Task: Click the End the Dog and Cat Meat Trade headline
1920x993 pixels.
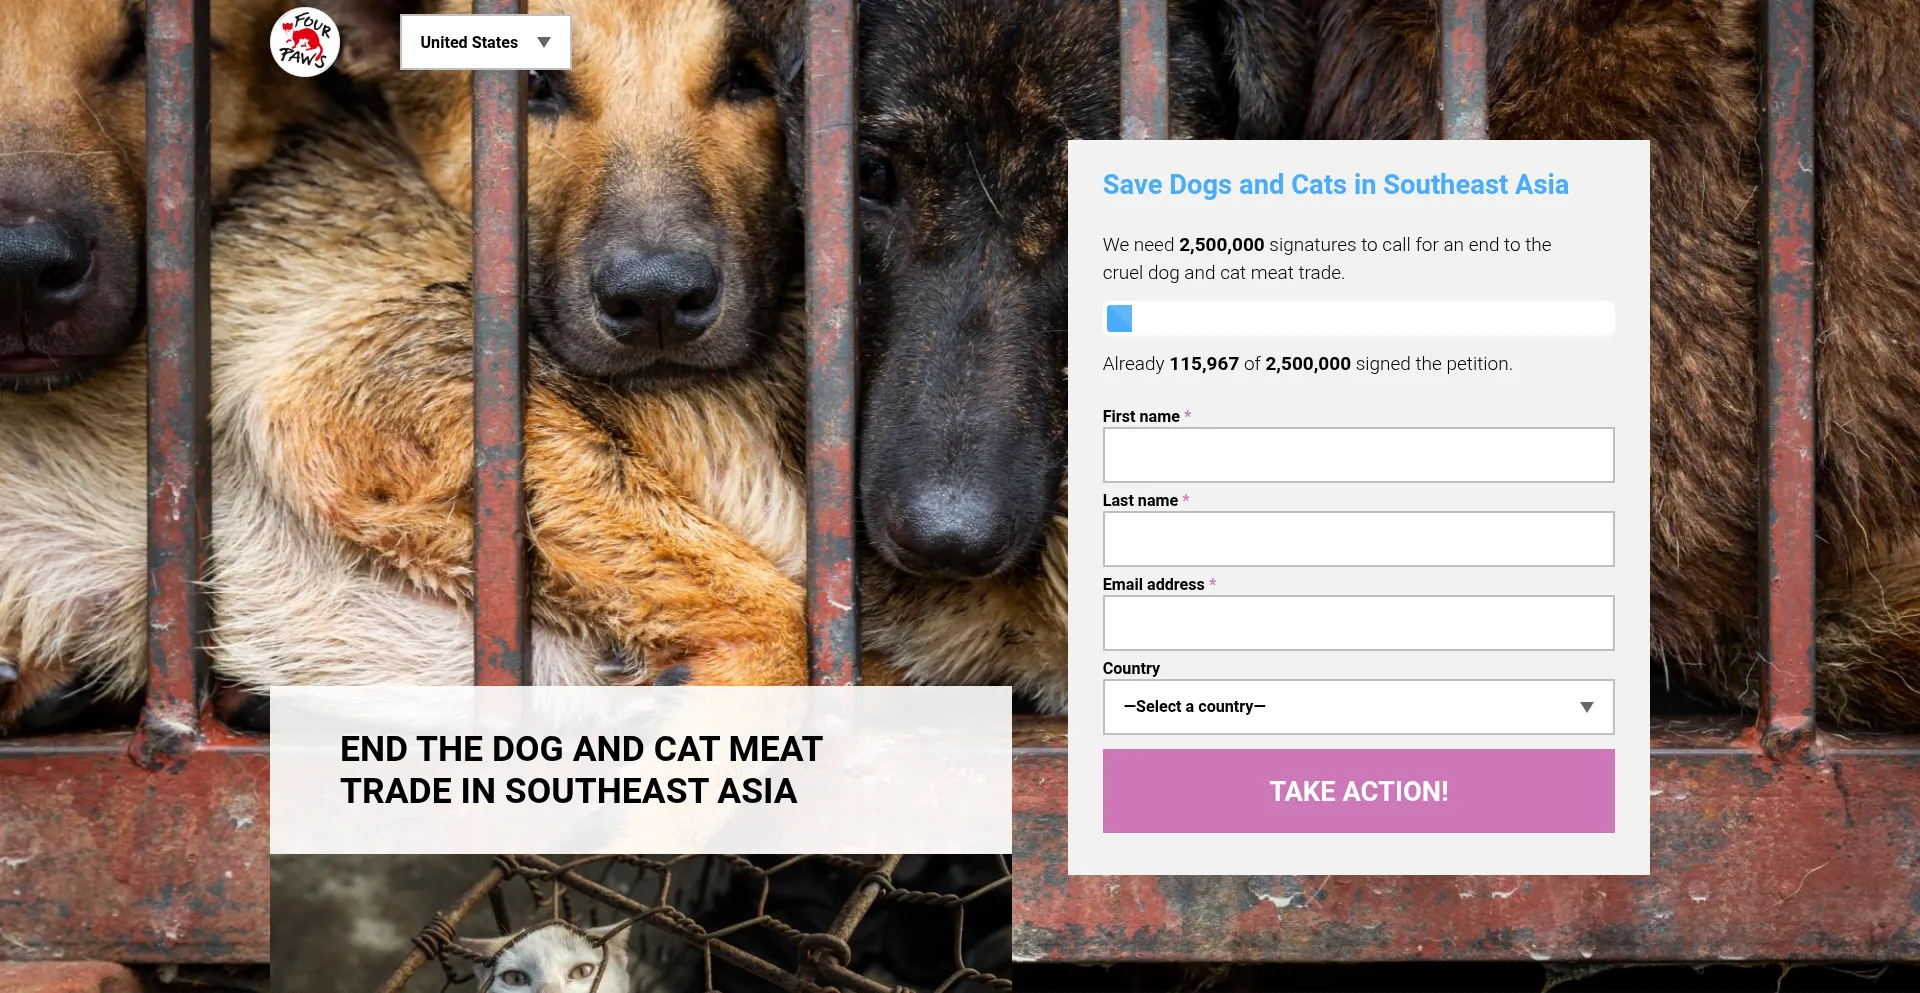Action: [x=581, y=770]
